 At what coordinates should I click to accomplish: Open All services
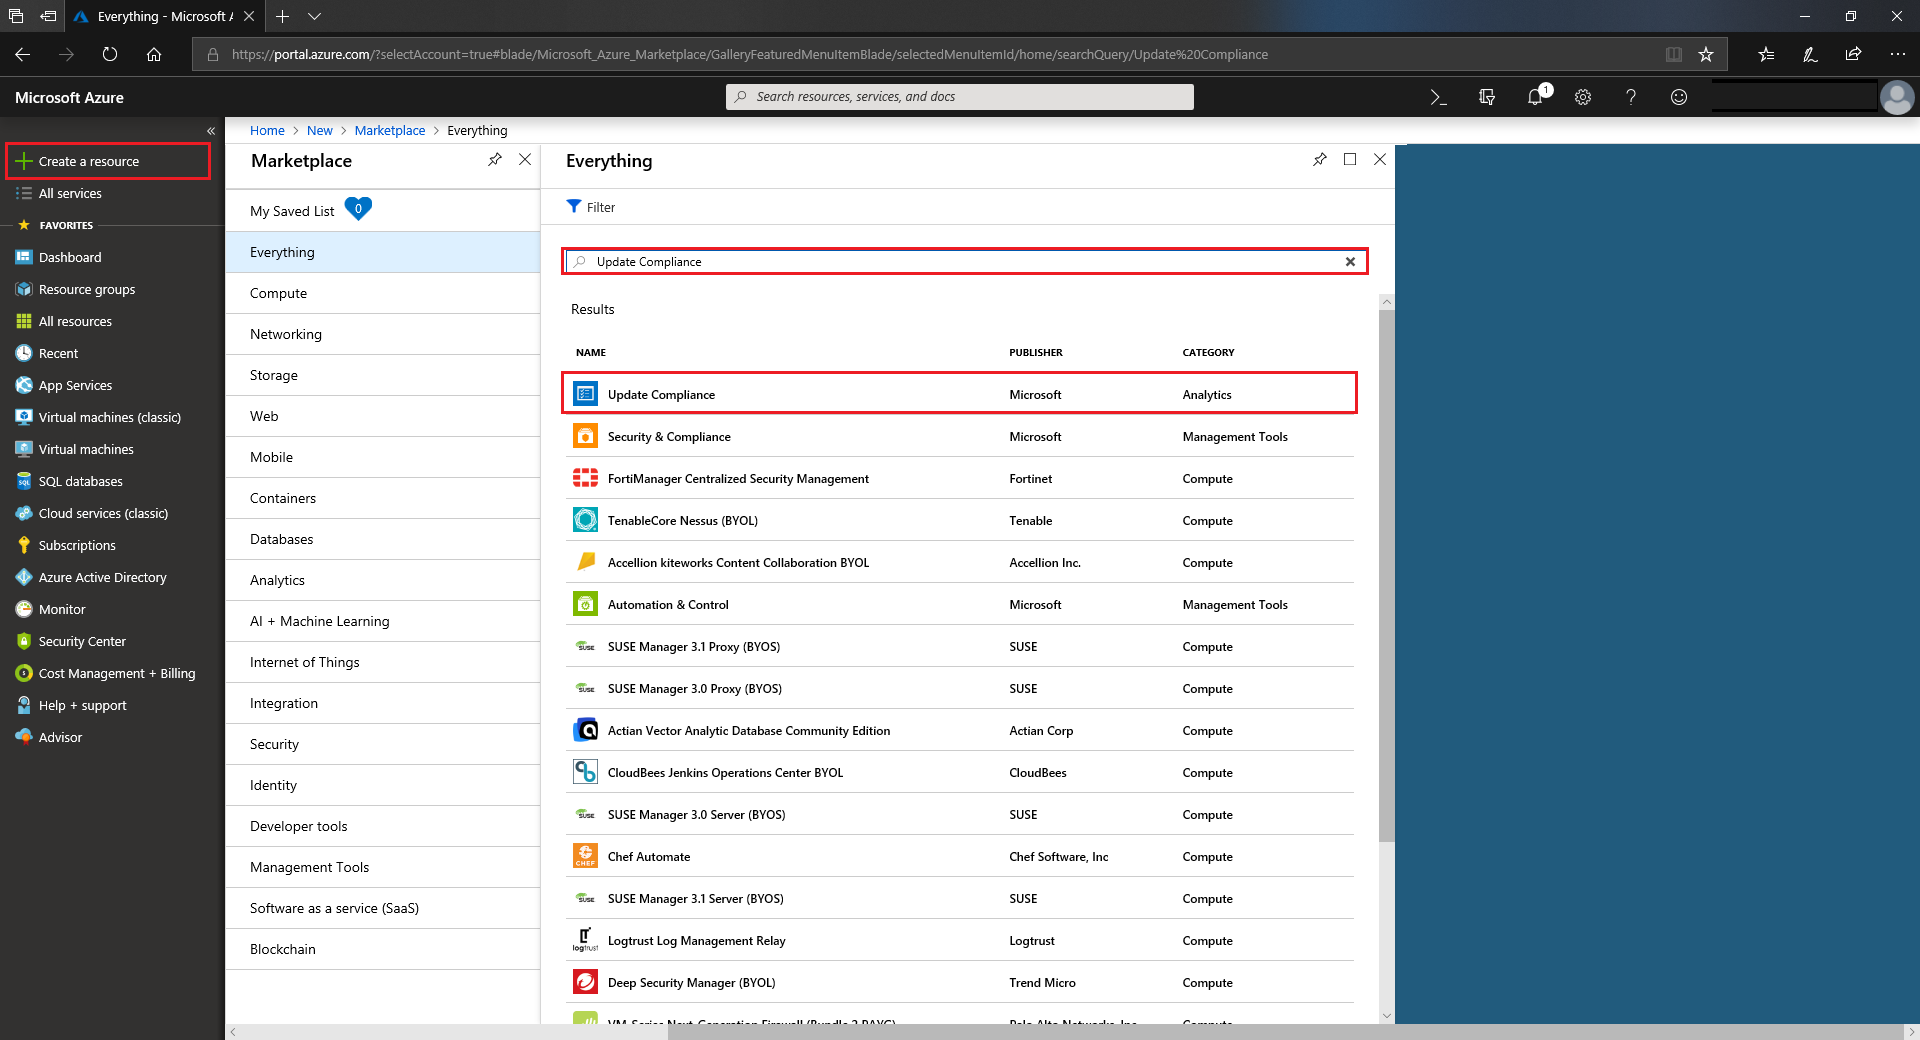(x=70, y=193)
